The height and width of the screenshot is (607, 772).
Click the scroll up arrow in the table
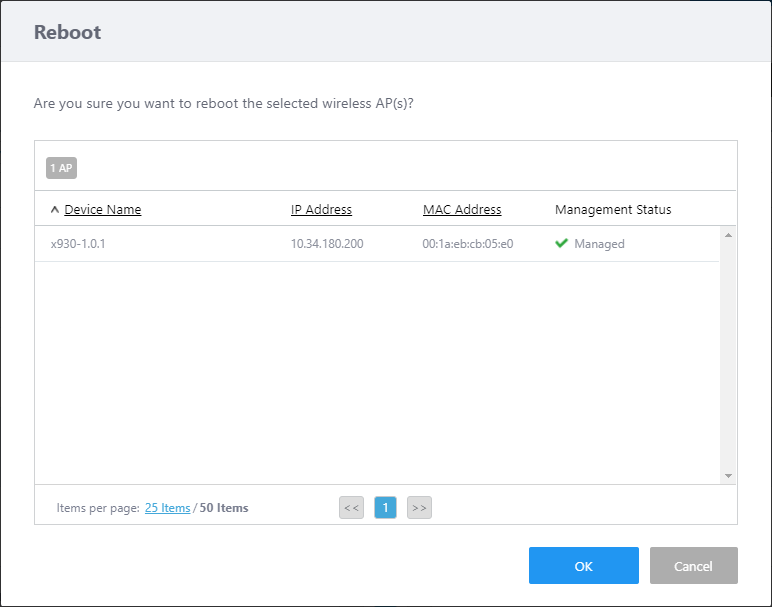pos(728,235)
